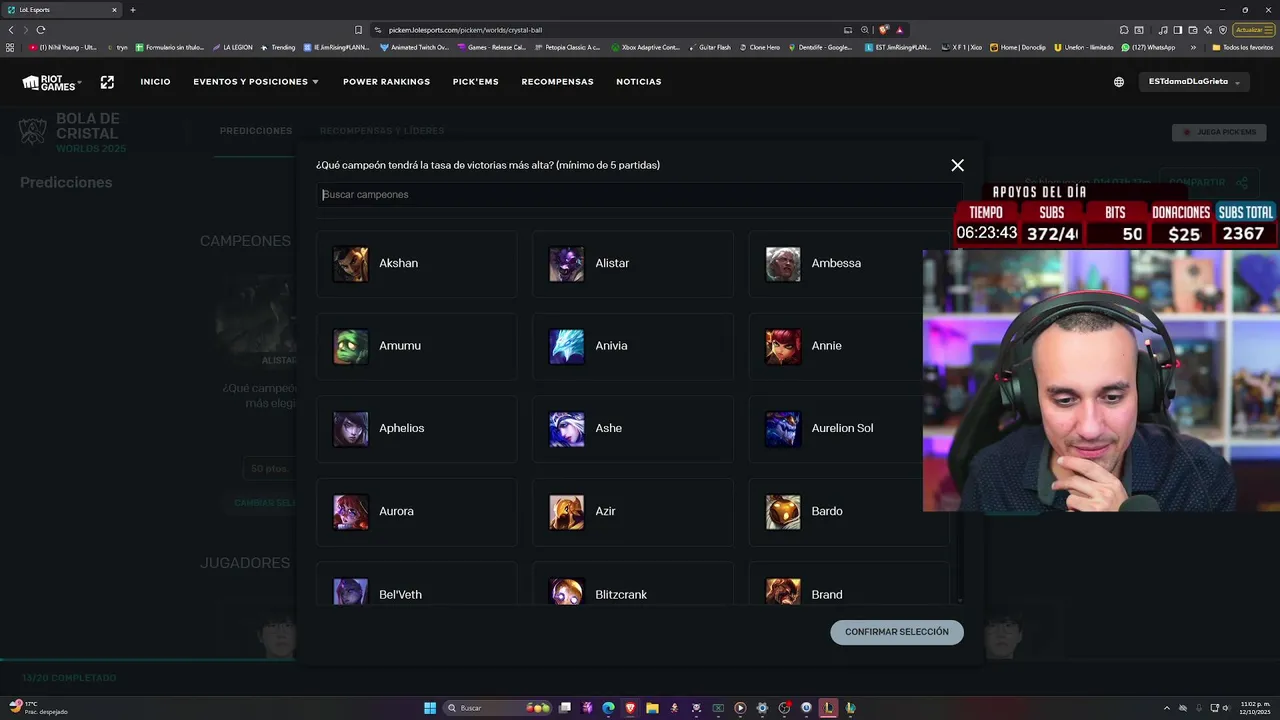Open Brave browser taskbar icon
Image resolution: width=1280 pixels, height=720 pixels.
tap(630, 708)
